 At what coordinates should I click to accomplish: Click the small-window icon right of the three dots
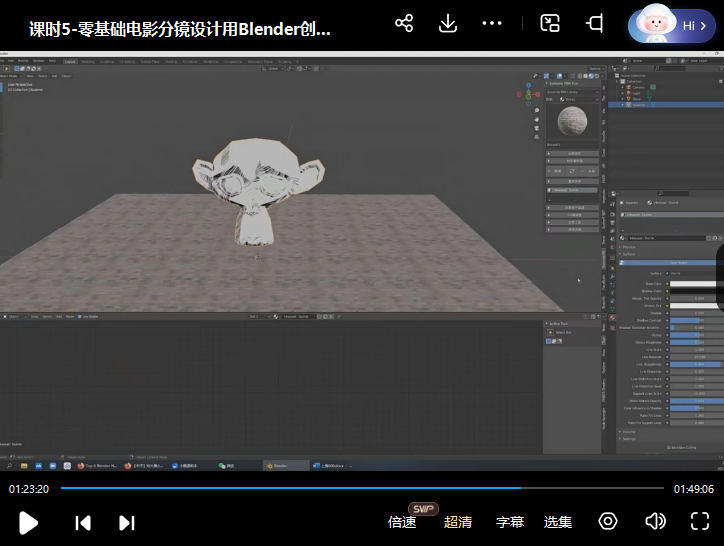point(550,23)
